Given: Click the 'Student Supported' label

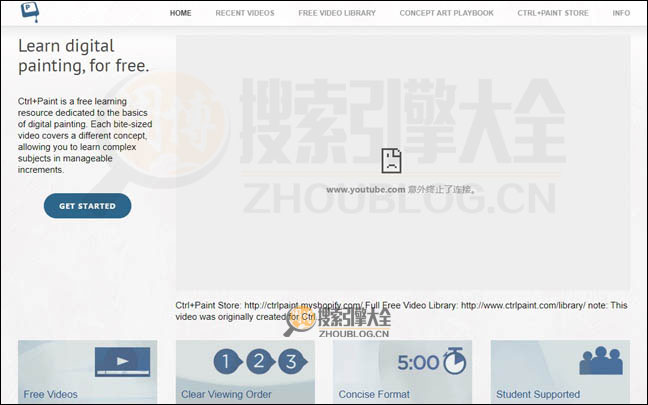Looking at the screenshot, I should click(538, 394).
